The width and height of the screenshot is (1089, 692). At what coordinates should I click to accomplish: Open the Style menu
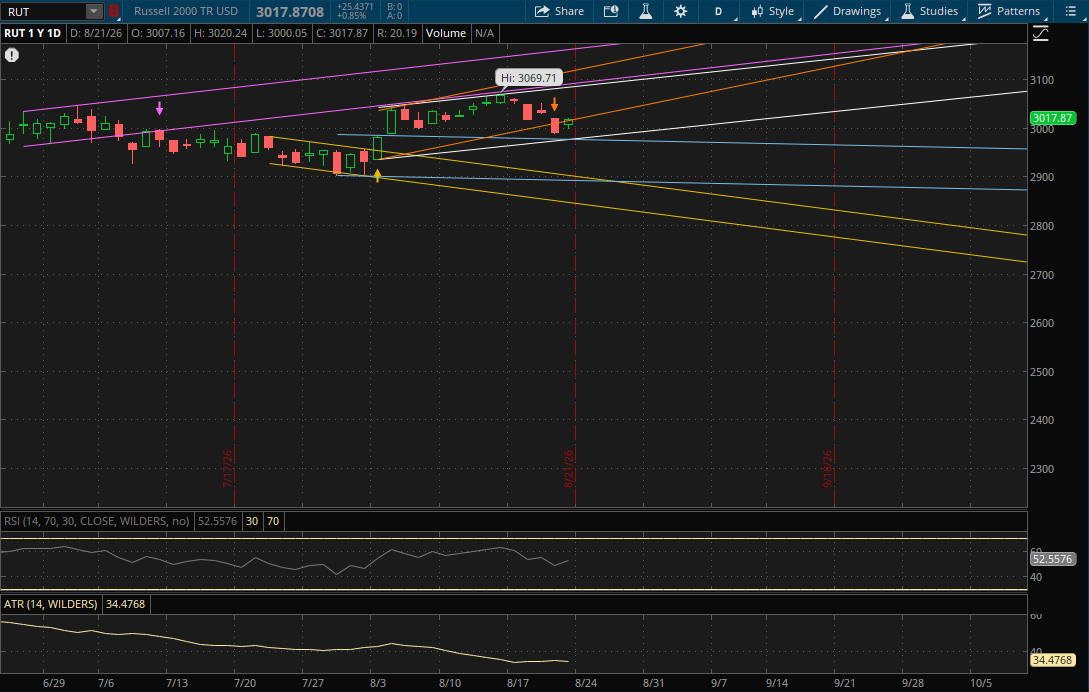coord(773,11)
